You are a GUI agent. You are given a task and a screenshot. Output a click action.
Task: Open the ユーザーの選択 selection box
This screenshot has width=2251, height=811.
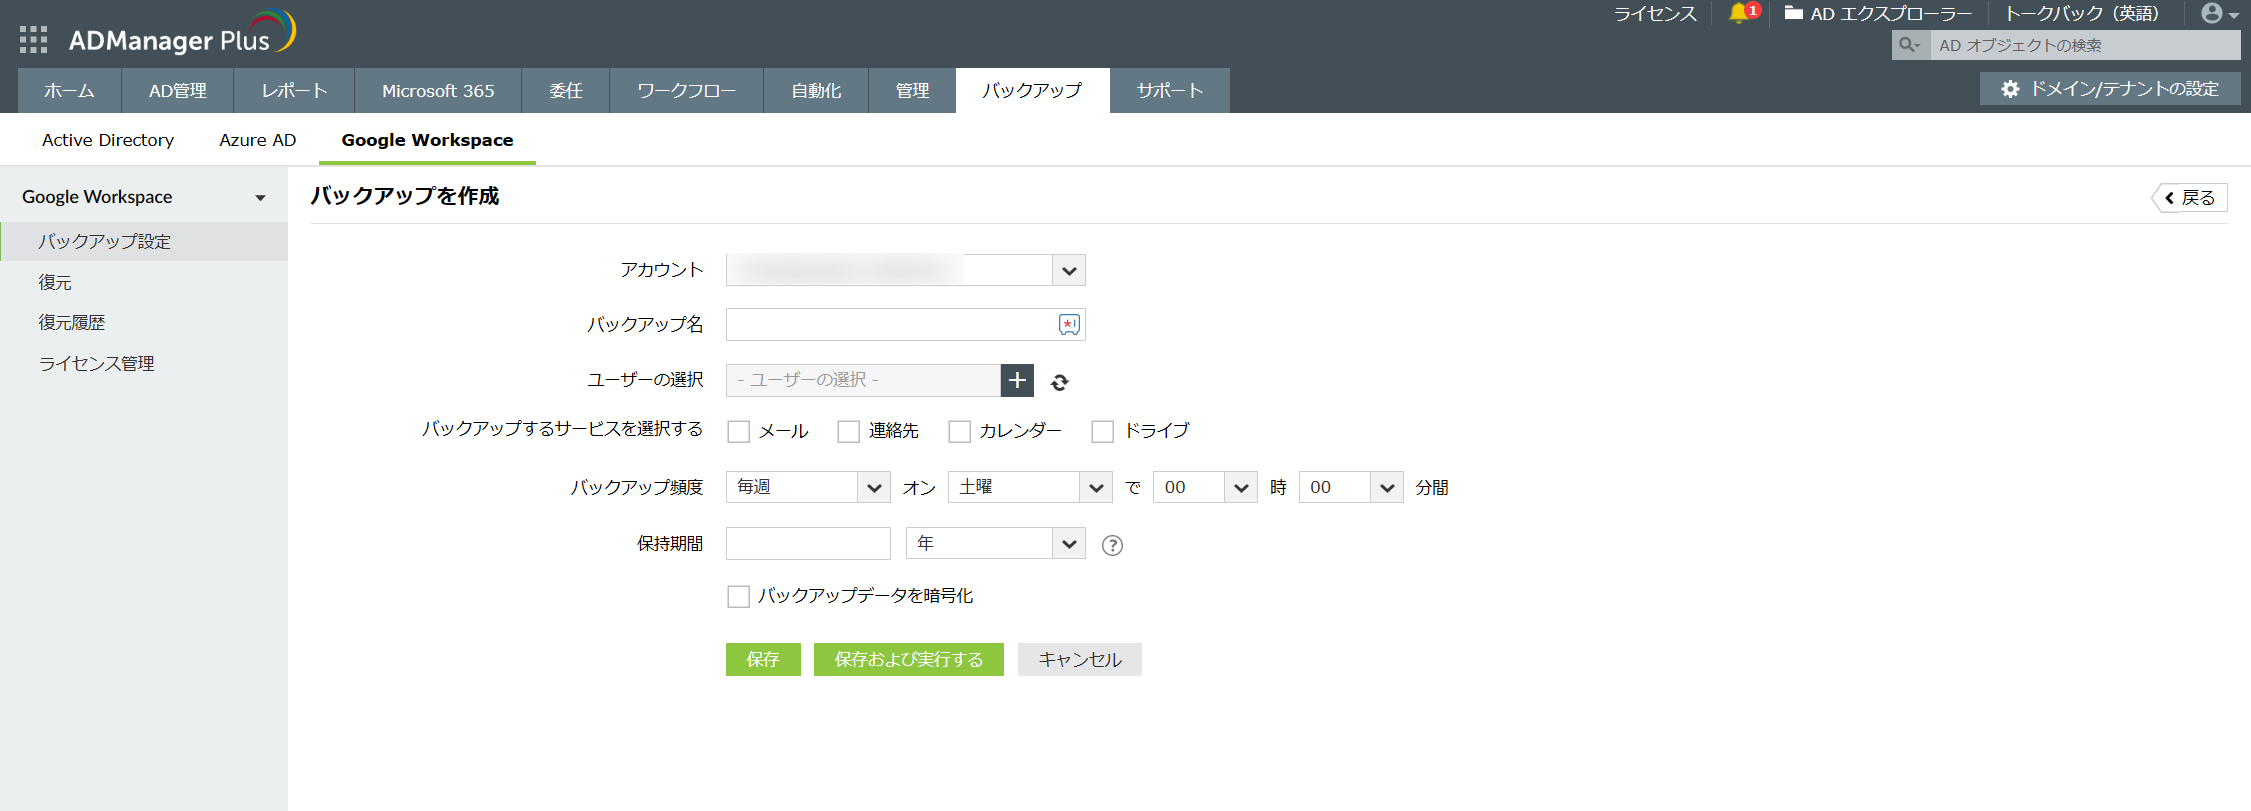click(x=863, y=380)
